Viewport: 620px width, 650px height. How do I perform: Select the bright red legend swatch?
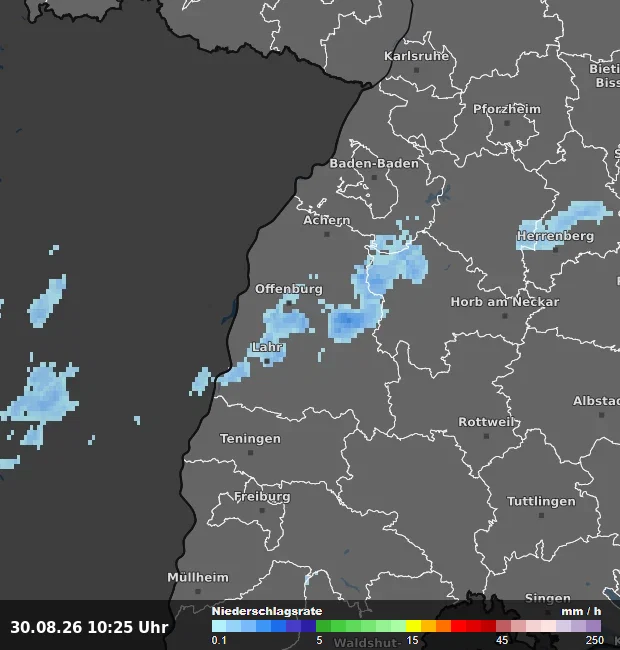[458, 626]
